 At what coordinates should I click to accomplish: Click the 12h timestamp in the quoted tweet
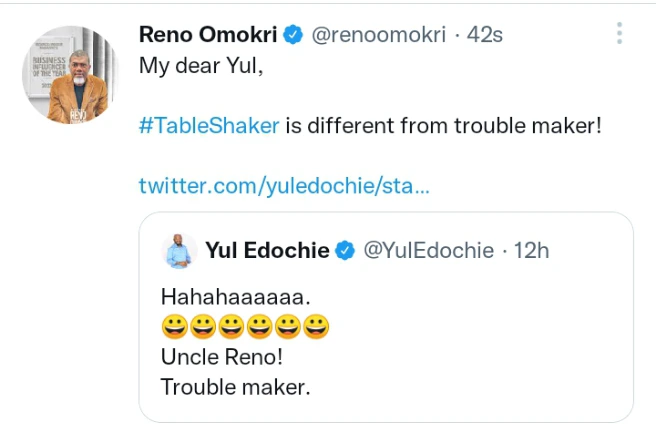pos(531,250)
